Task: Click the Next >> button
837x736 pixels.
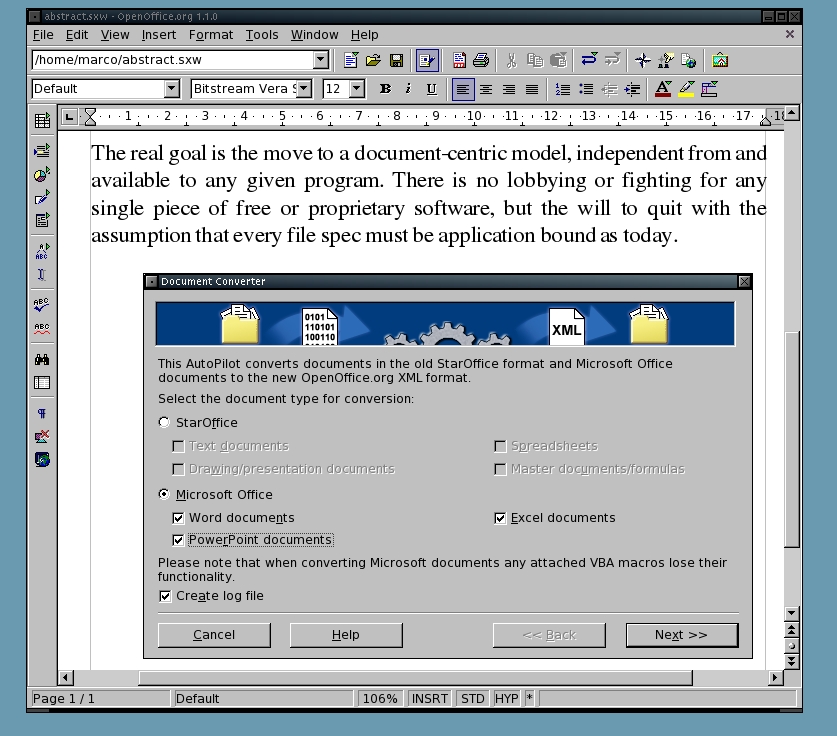Action: pyautogui.click(x=681, y=635)
